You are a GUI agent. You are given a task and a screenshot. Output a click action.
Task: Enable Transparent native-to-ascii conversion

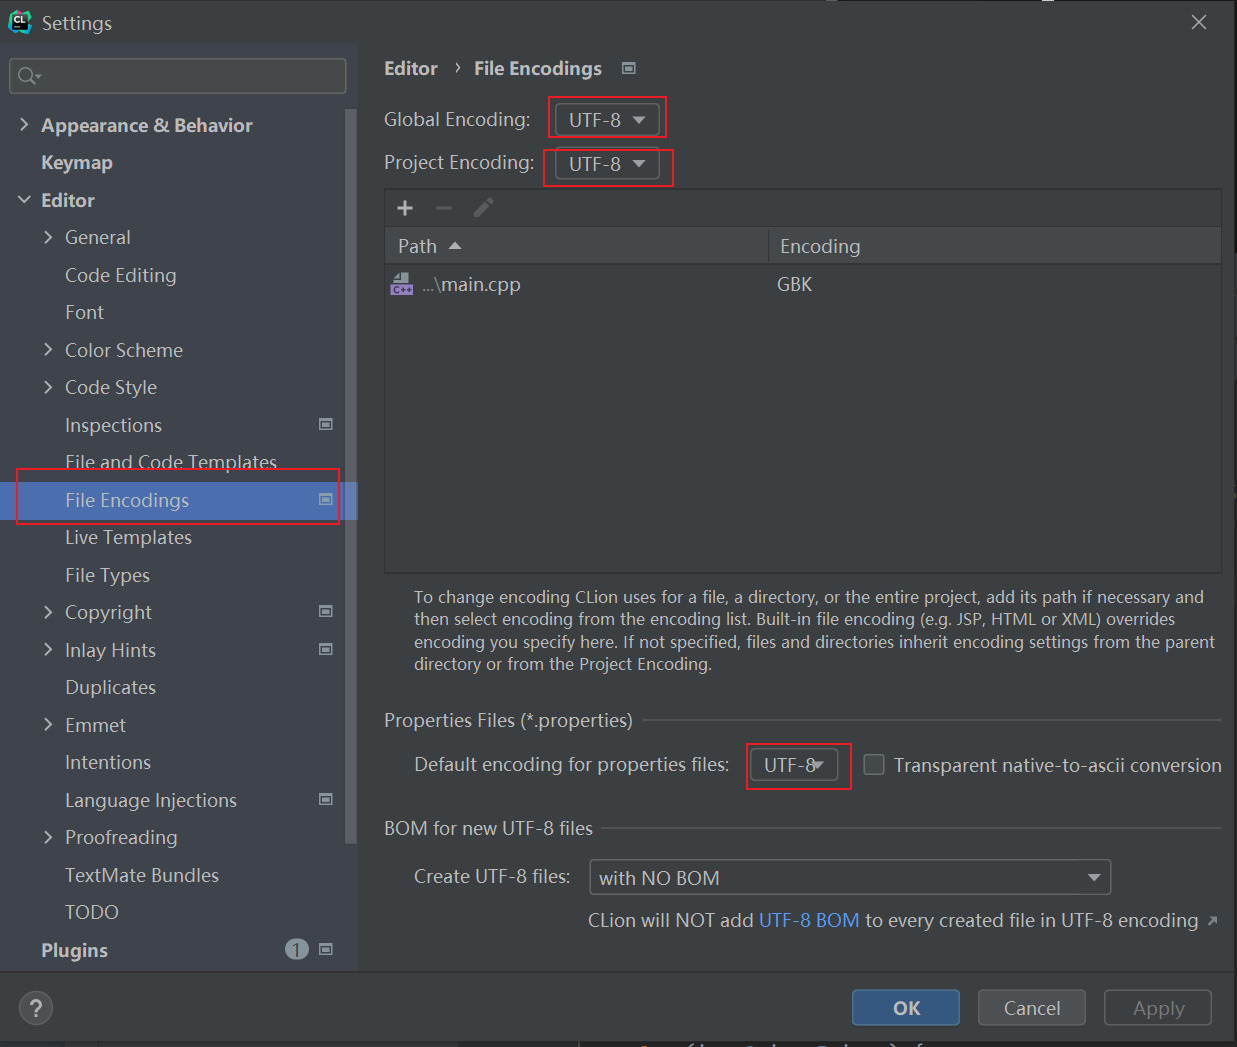click(x=874, y=765)
